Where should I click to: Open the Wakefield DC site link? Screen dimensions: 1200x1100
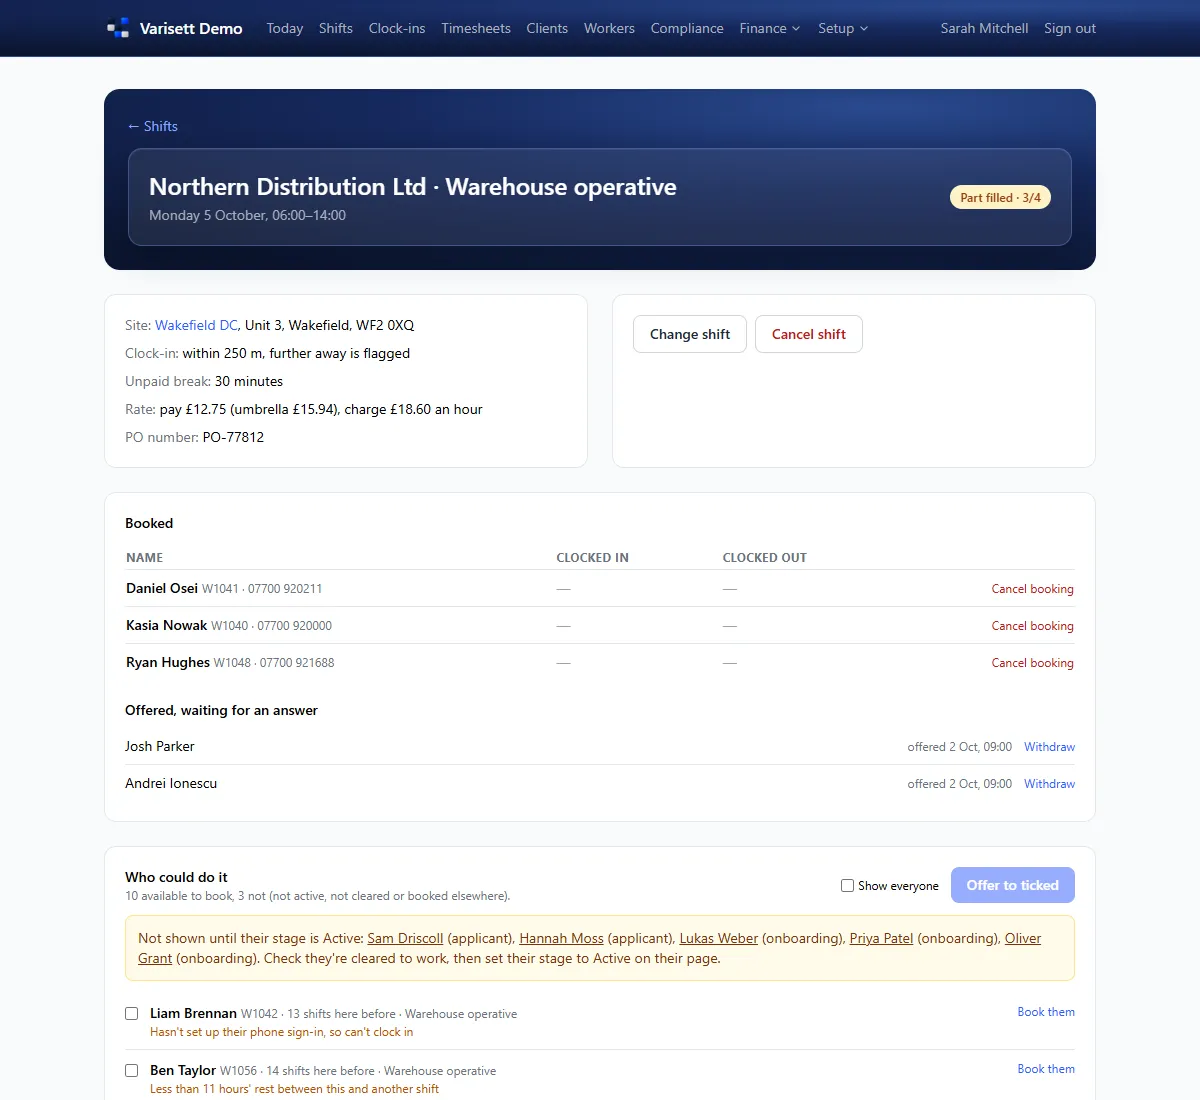pyautogui.click(x=196, y=325)
